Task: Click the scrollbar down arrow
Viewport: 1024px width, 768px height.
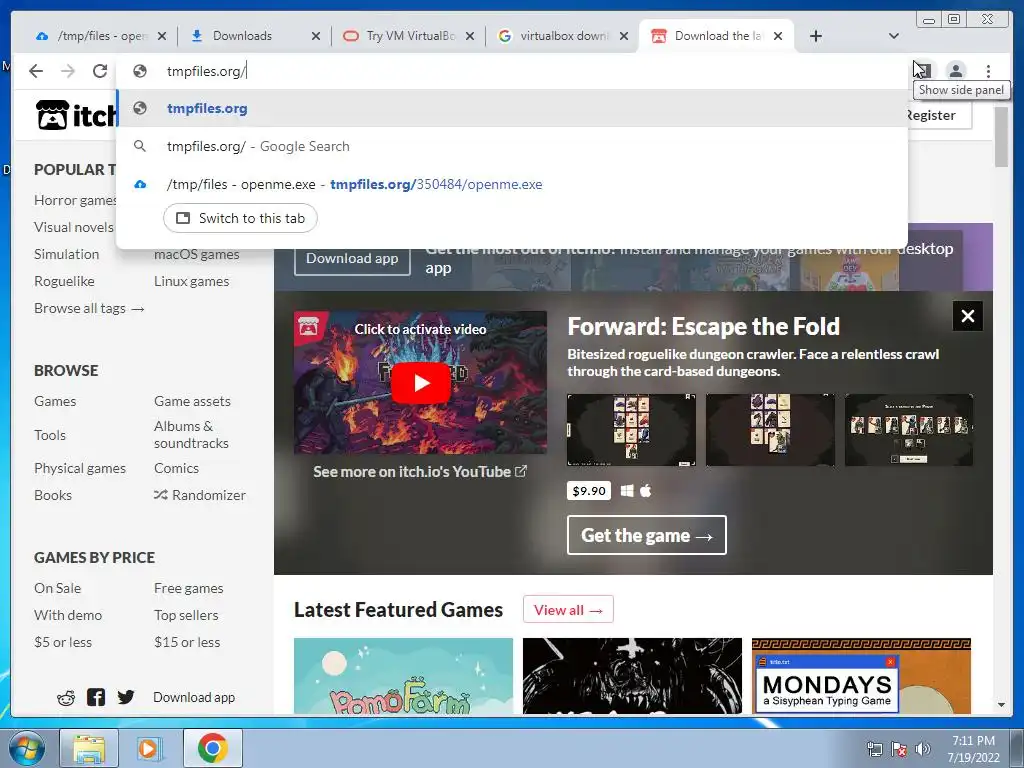Action: click(1001, 705)
